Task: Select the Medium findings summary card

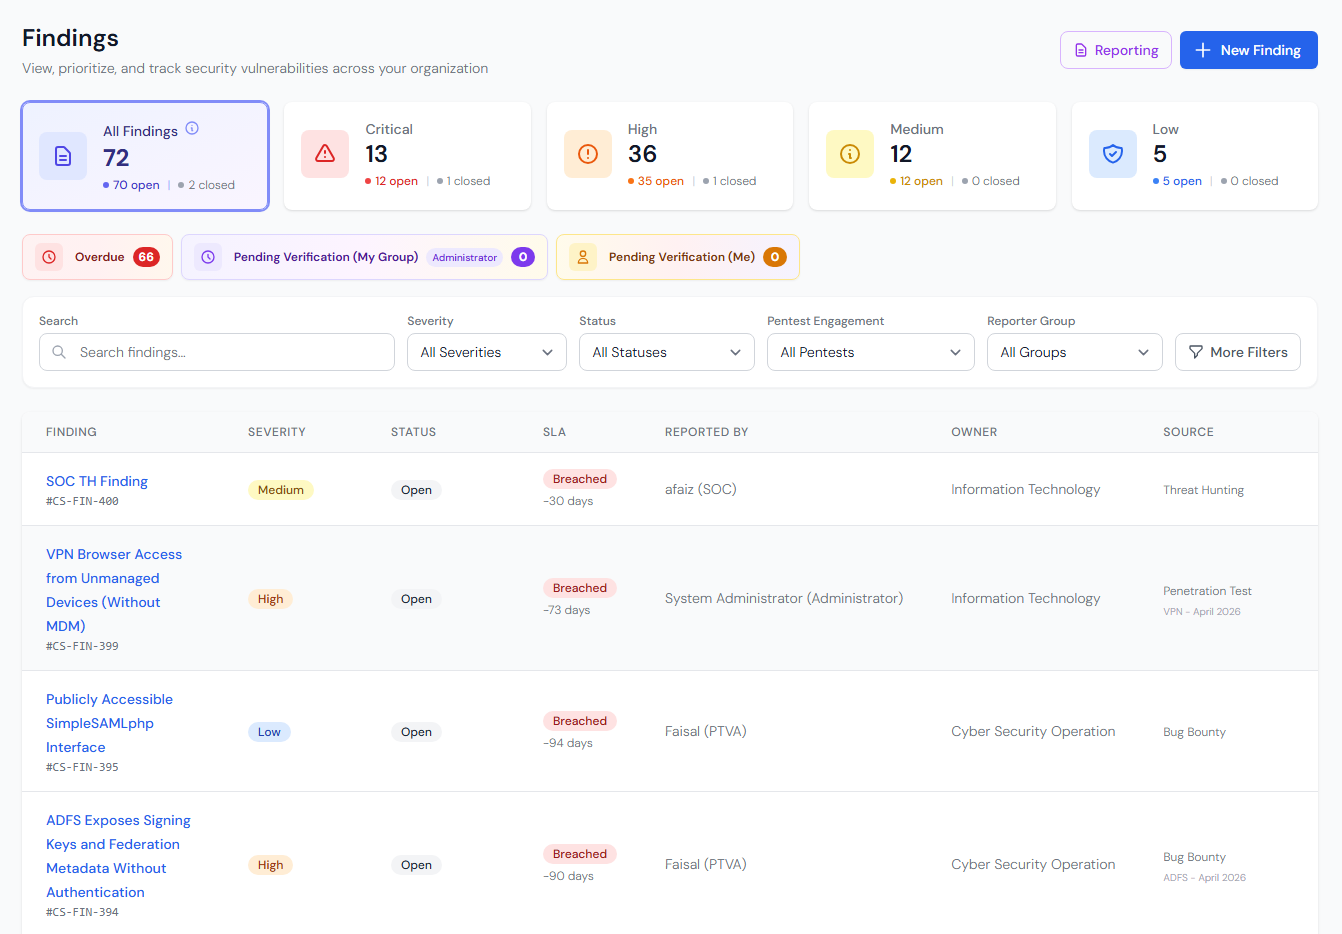Action: [x=932, y=156]
